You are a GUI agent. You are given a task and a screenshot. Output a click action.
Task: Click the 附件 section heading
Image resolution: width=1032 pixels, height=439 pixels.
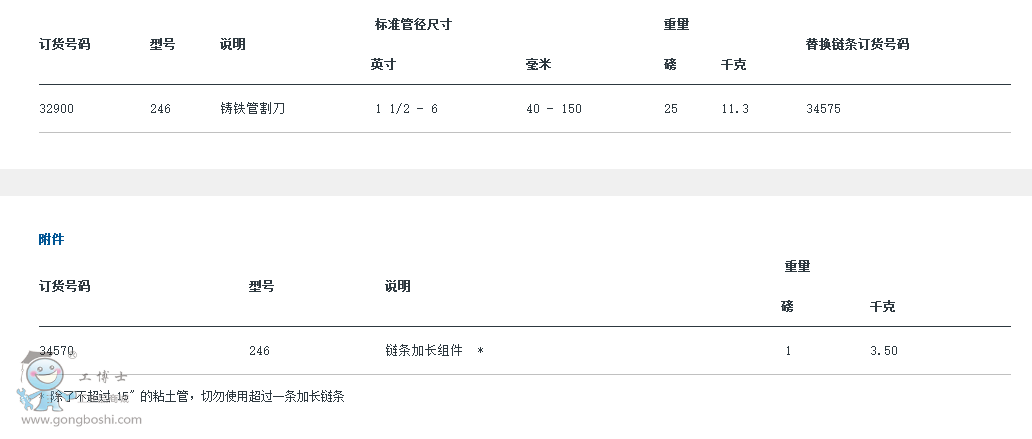click(51, 240)
